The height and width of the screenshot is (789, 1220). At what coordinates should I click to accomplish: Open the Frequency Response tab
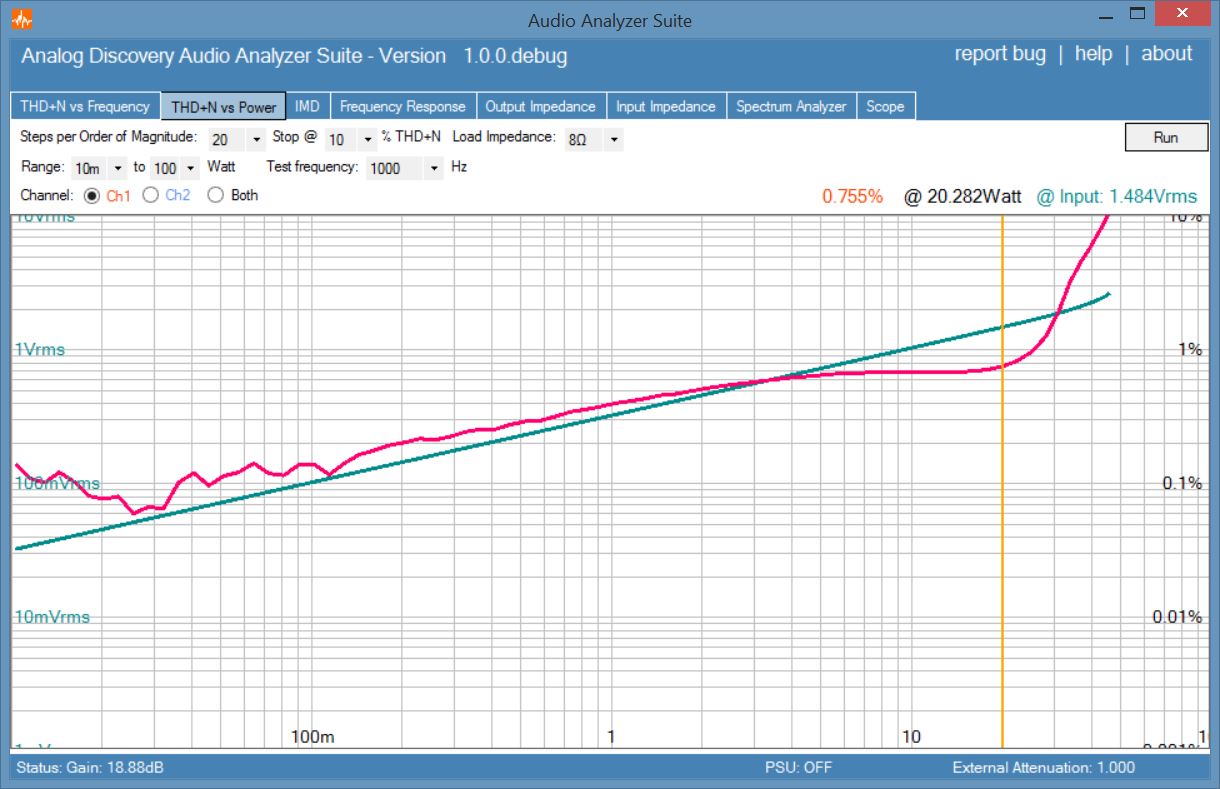click(403, 106)
